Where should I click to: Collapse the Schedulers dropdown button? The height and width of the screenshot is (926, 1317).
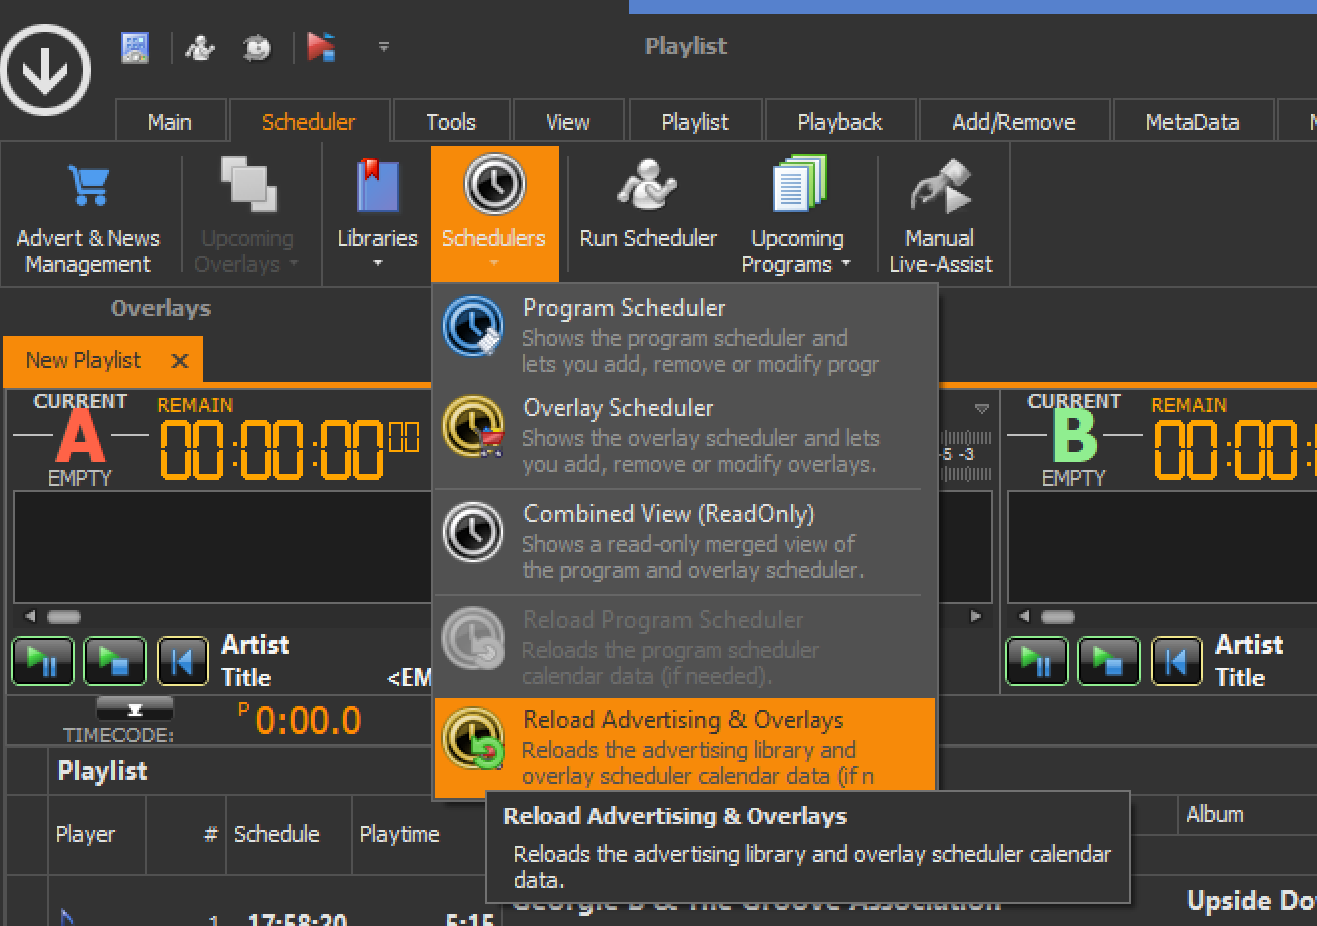494,212
